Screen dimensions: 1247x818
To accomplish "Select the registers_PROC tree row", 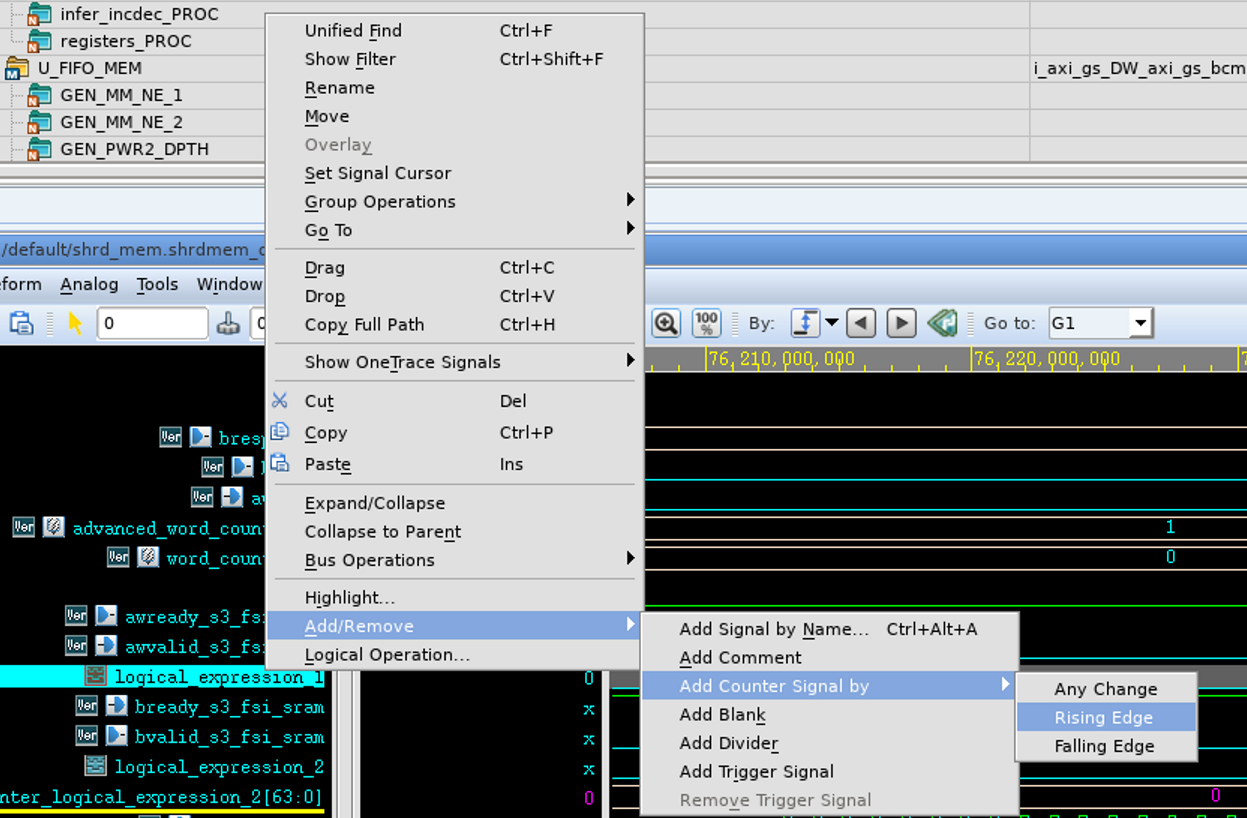I will tap(126, 41).
